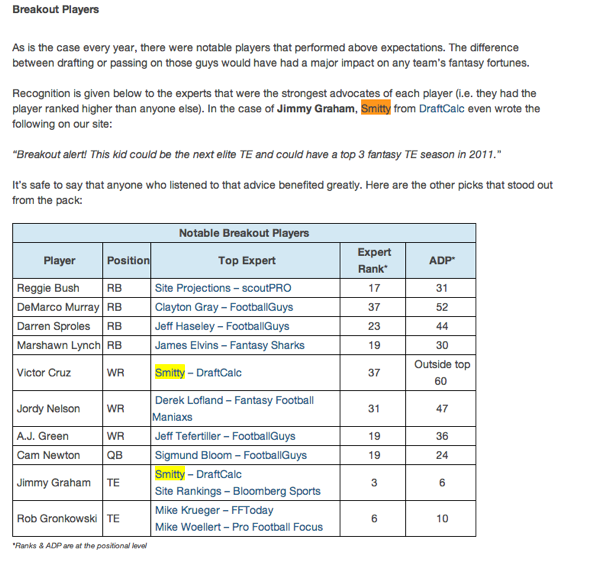Open Sigmund Bloom – FootballGuys link
Viewport: 600px width, 569px height.
(x=231, y=455)
